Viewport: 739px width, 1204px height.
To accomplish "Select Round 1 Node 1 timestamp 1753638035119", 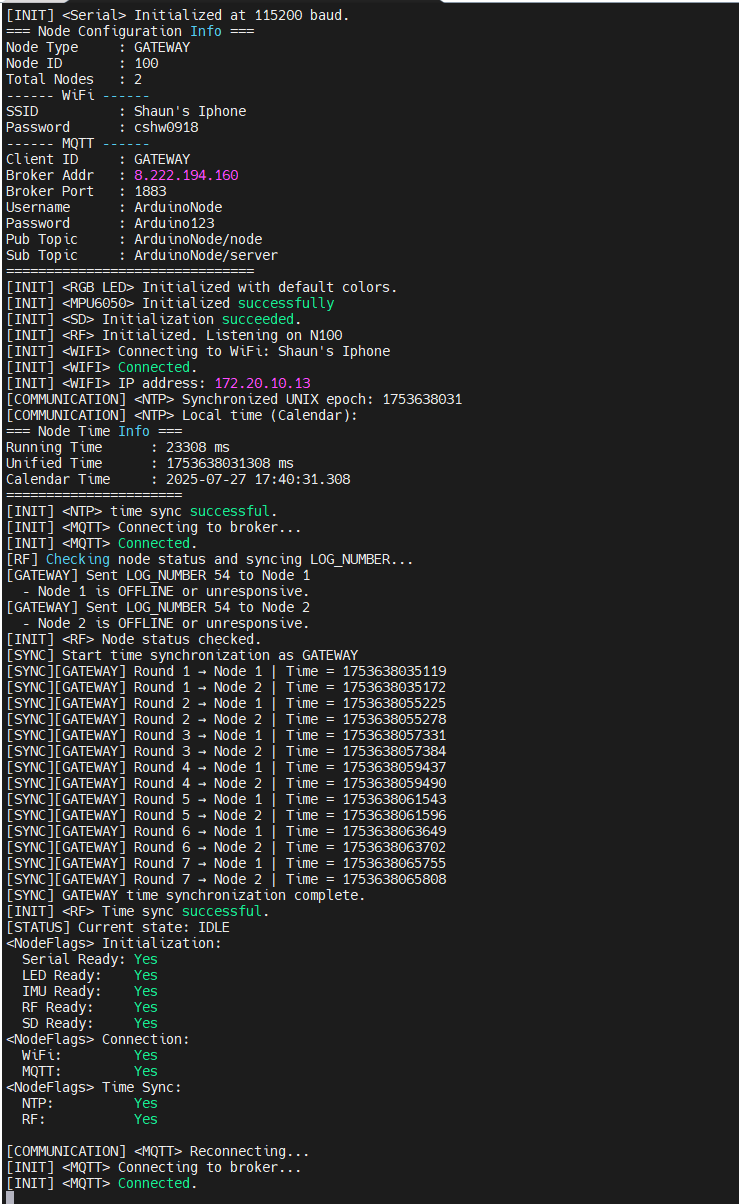I will tap(394, 671).
